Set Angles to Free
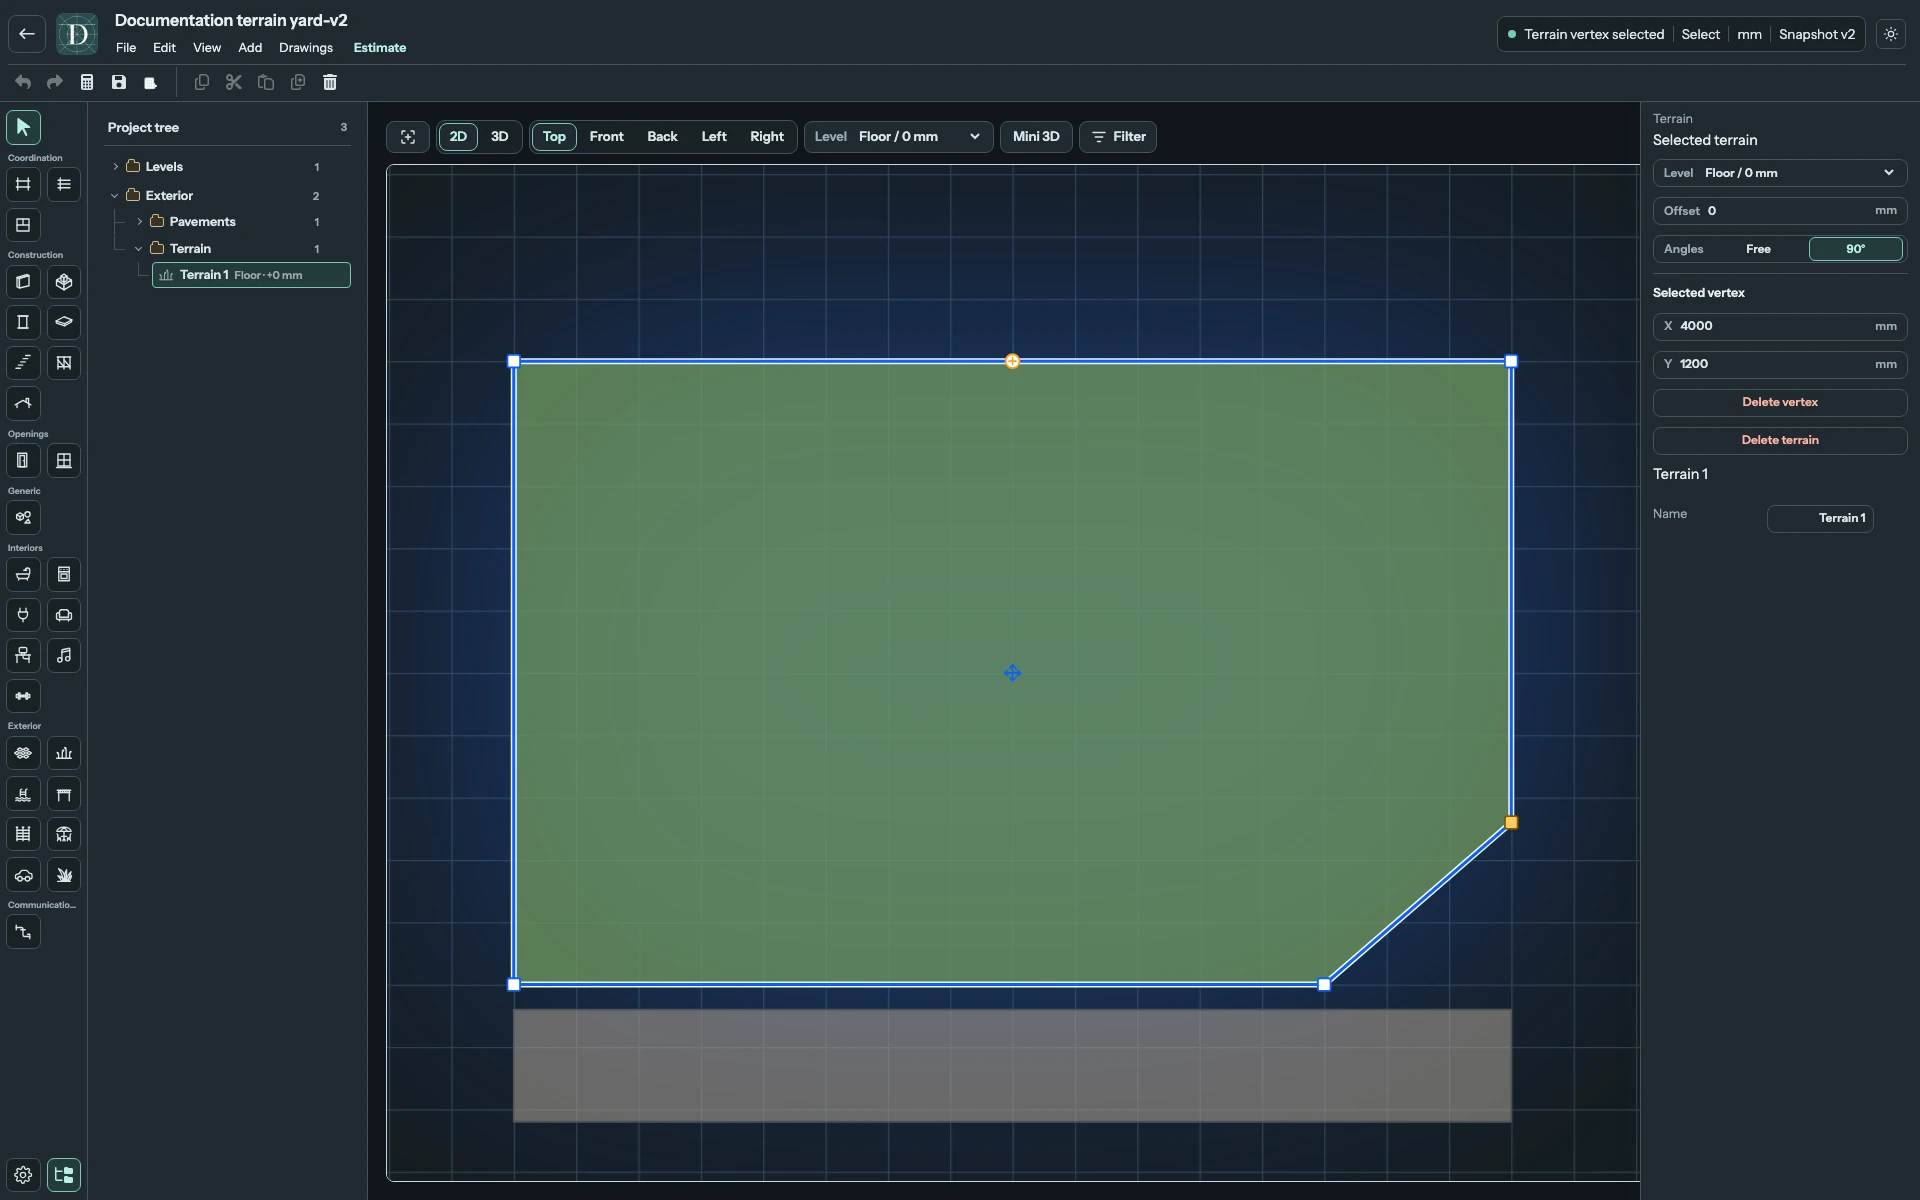Screen dimensions: 1920x1200 click(1758, 249)
